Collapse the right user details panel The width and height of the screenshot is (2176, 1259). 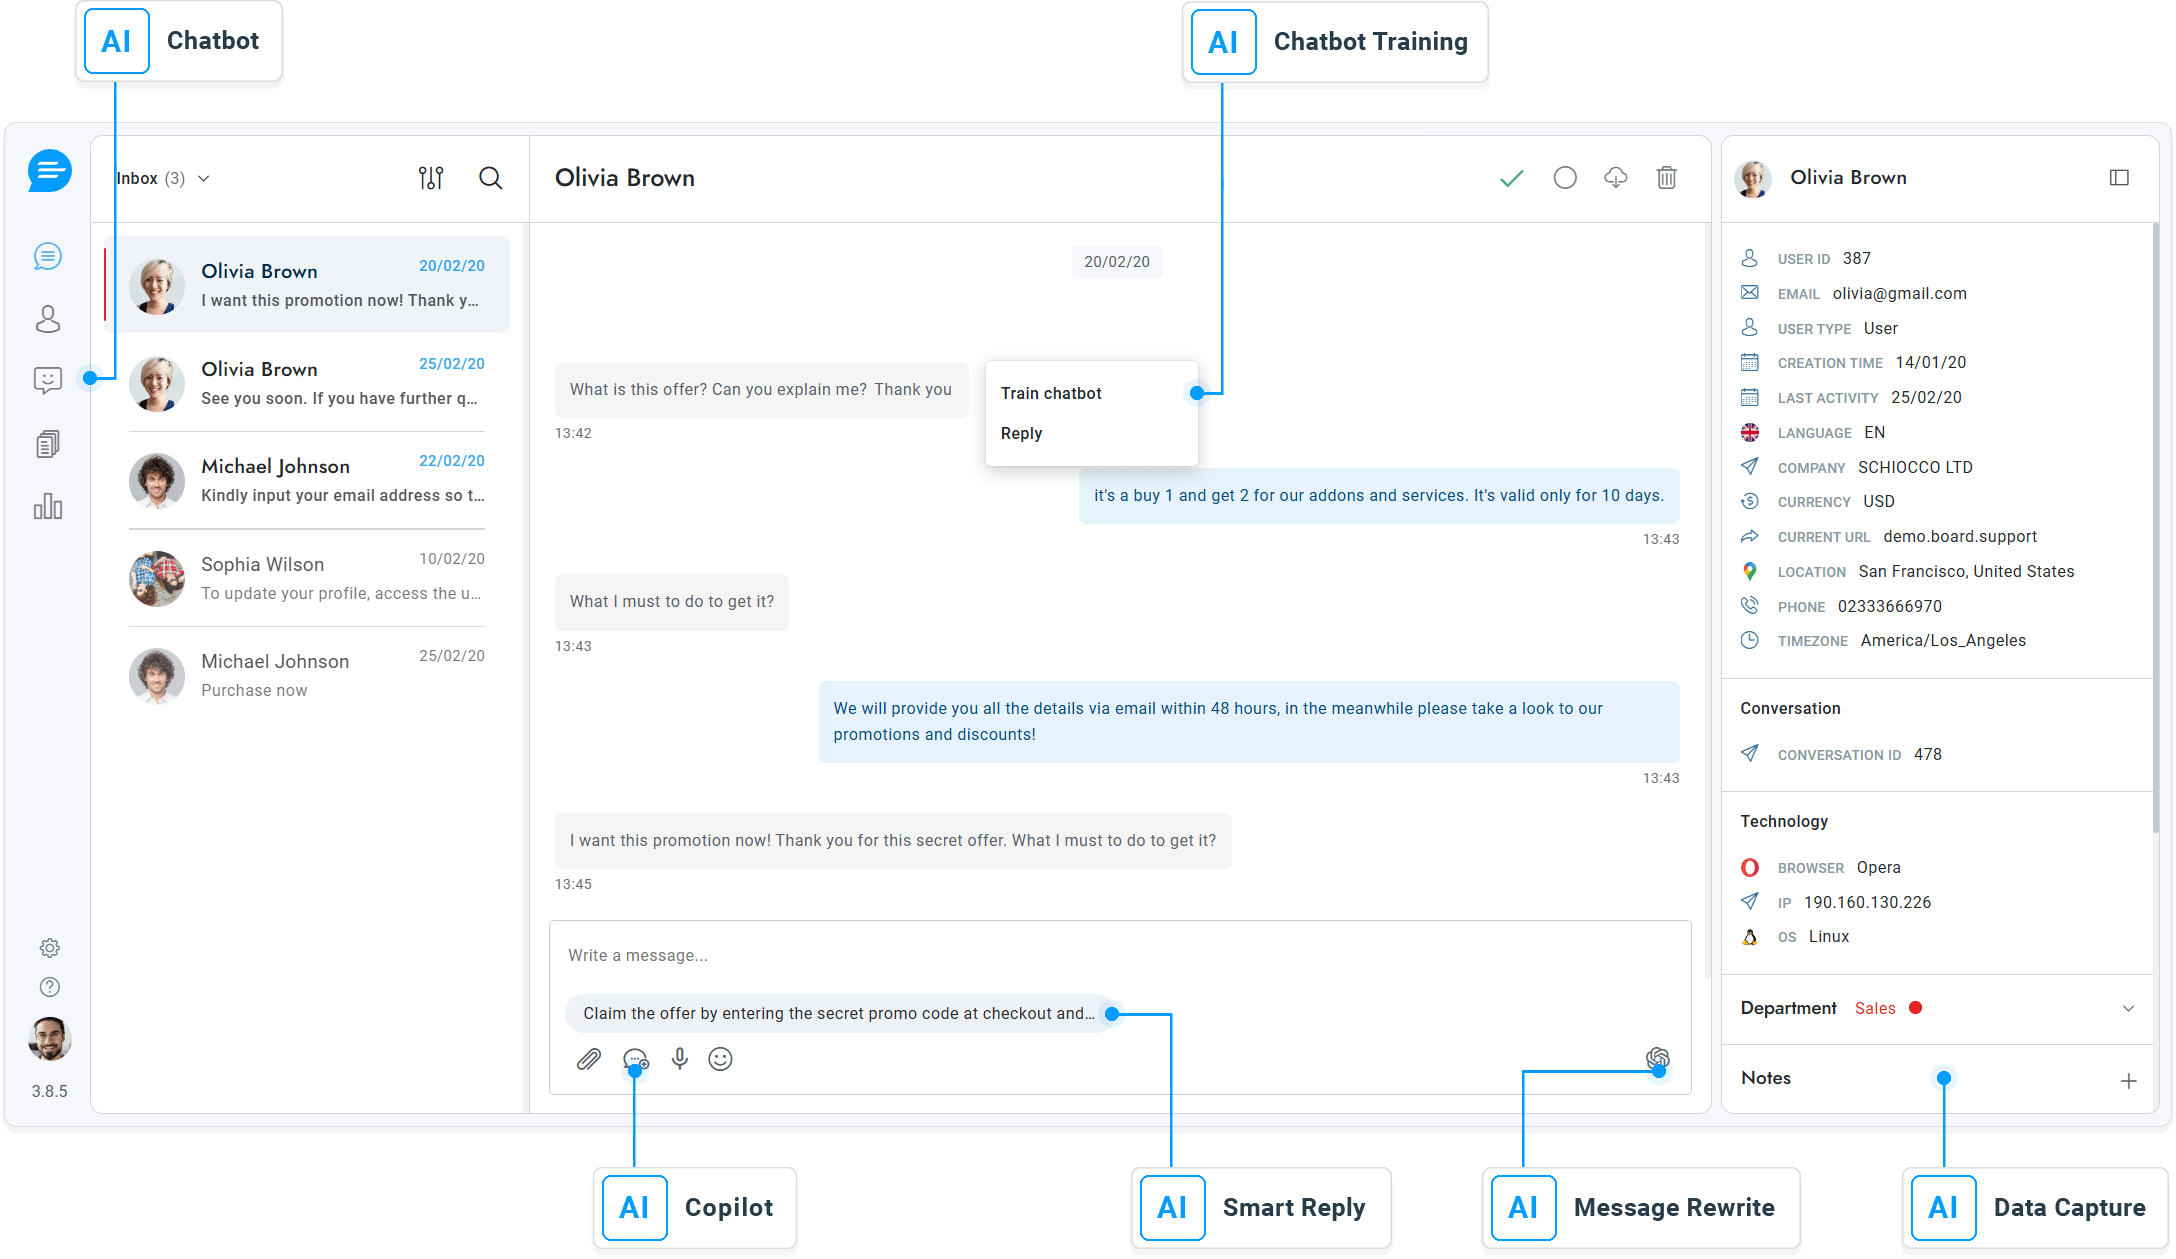2119,177
